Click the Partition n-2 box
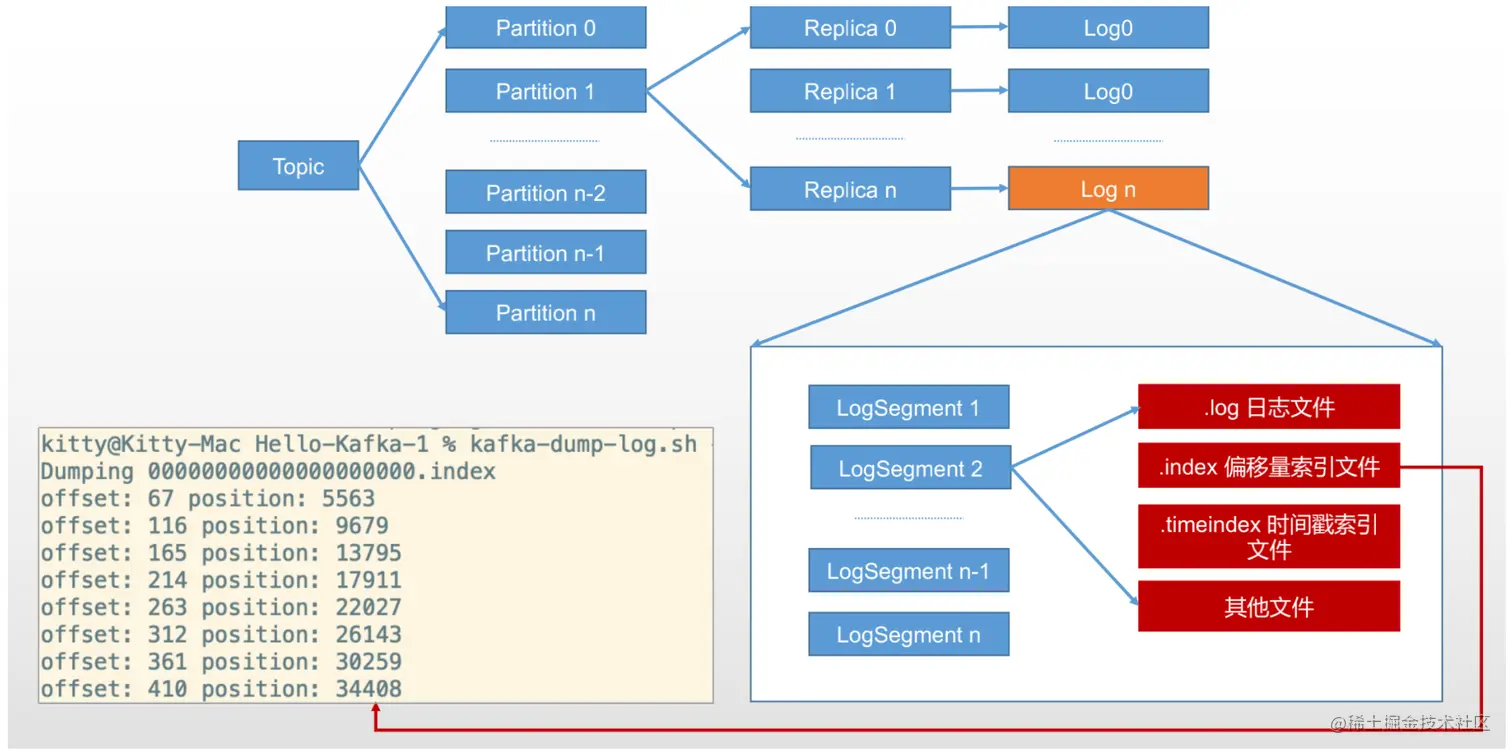1512x755 pixels. 546,192
